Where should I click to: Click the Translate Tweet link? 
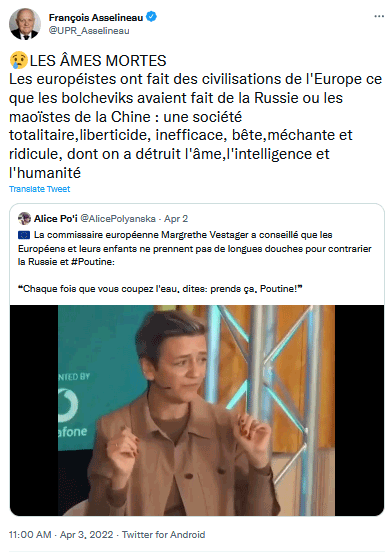pos(39,189)
